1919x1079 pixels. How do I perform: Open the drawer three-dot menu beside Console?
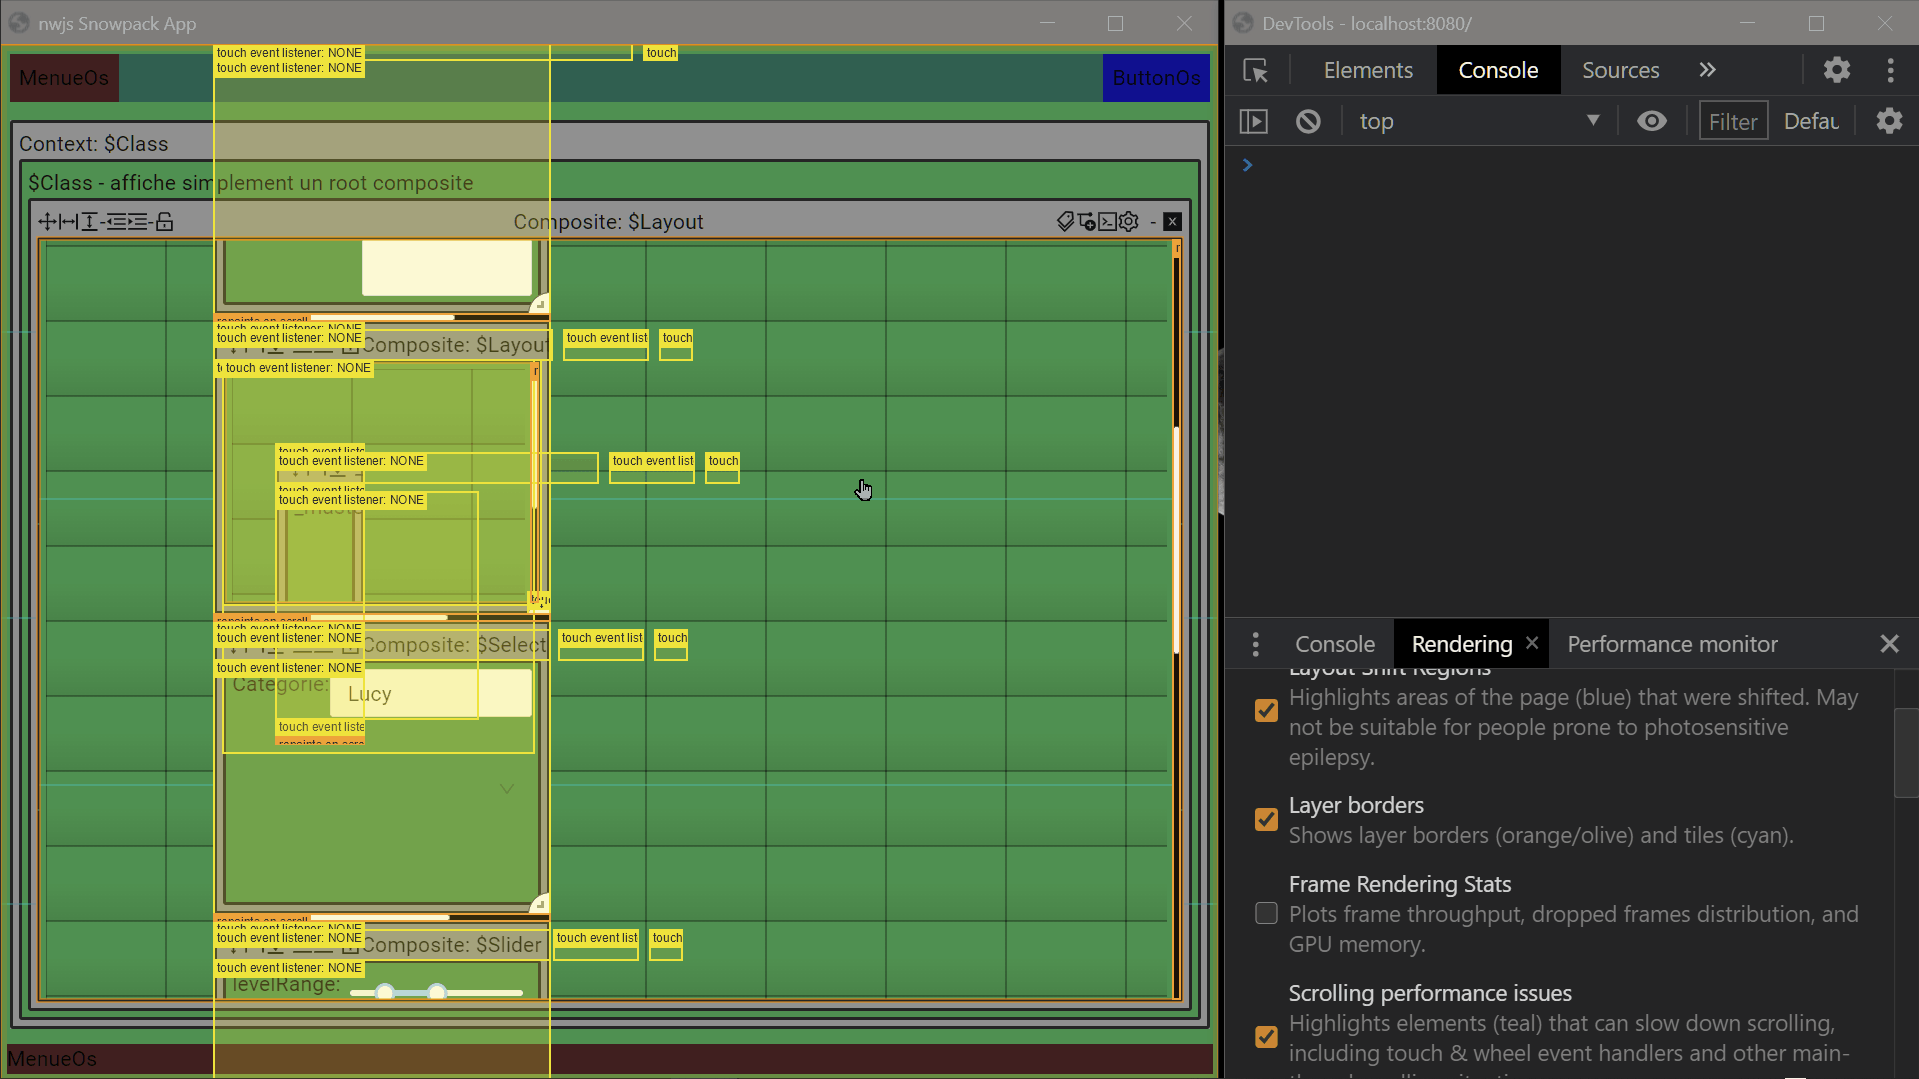tap(1256, 644)
